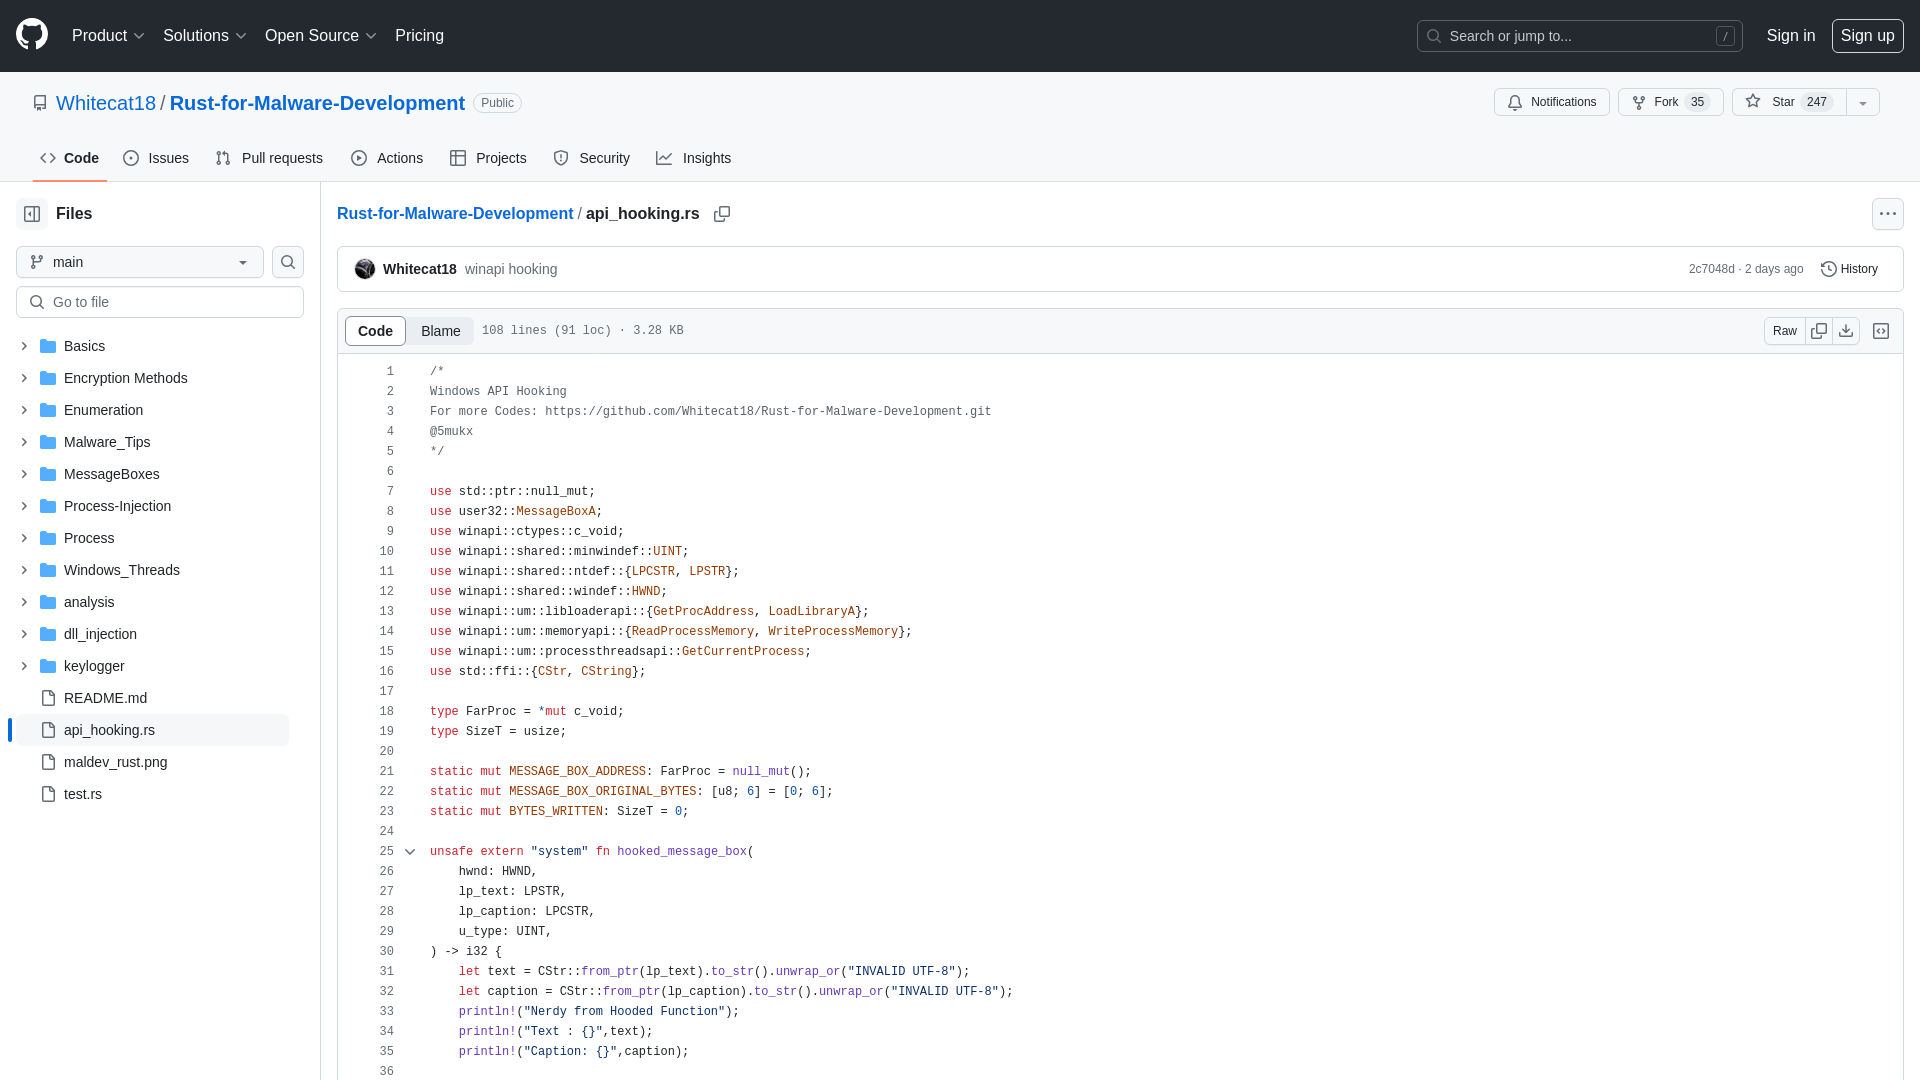The height and width of the screenshot is (1080, 1920).
Task: Click the README.md file icon
Action: (48, 698)
